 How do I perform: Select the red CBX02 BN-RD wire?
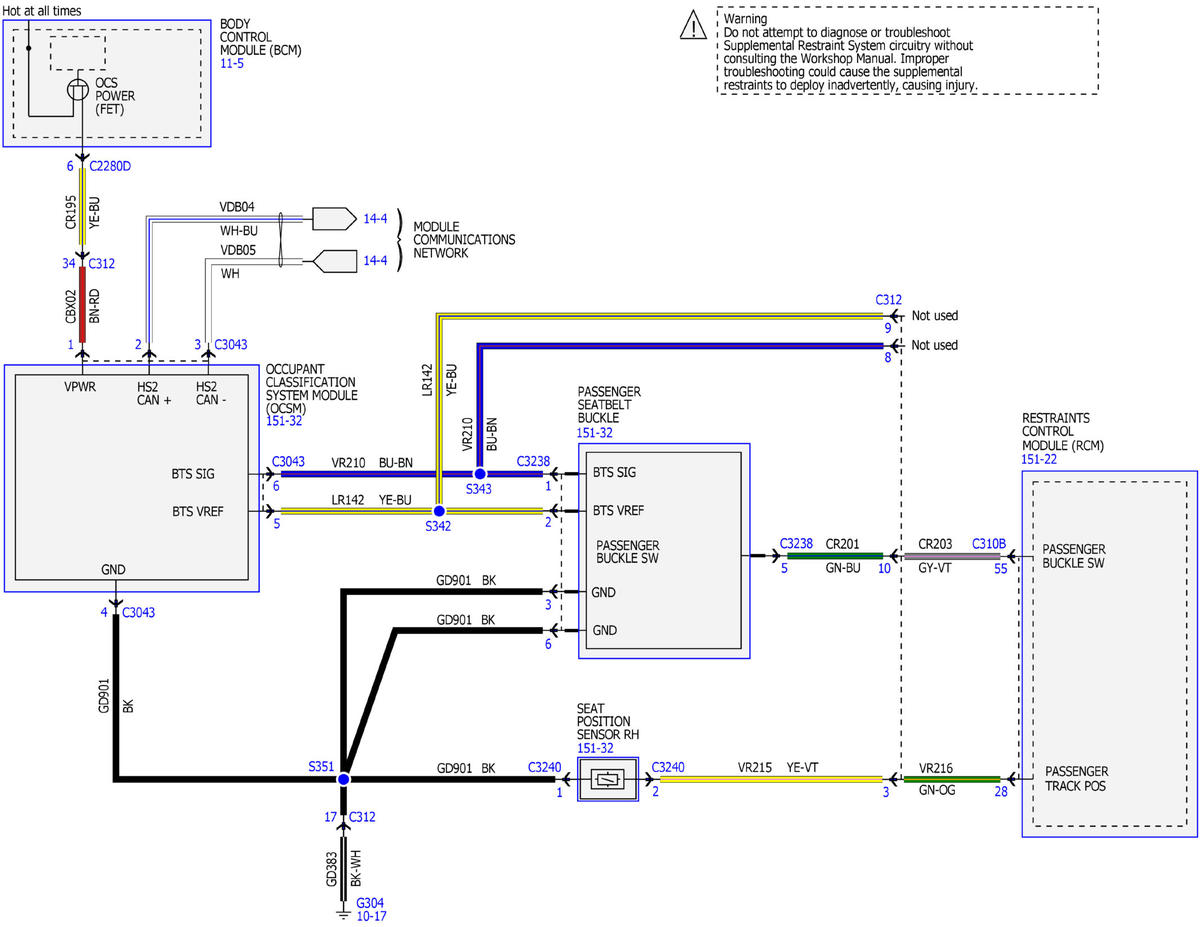82,311
